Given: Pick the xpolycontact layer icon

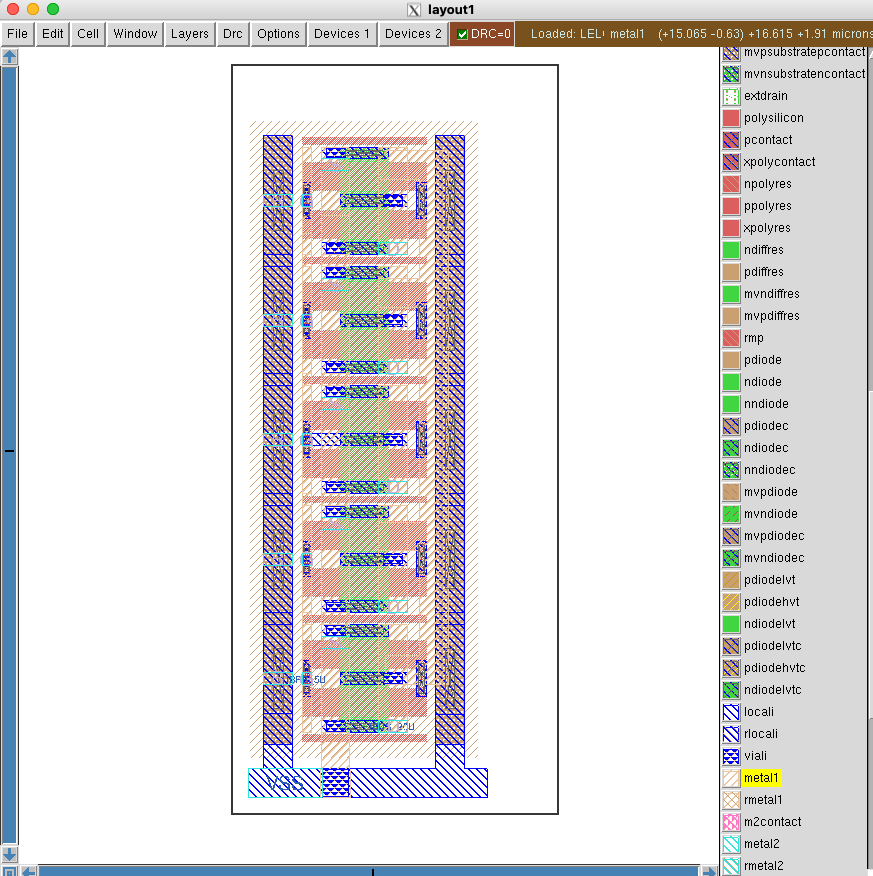Looking at the screenshot, I should 731,162.
